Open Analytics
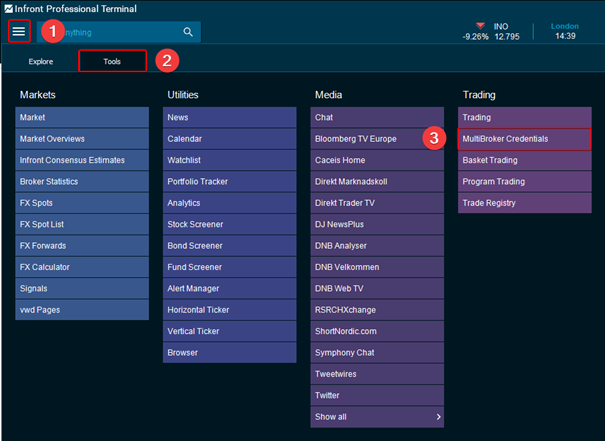 230,203
